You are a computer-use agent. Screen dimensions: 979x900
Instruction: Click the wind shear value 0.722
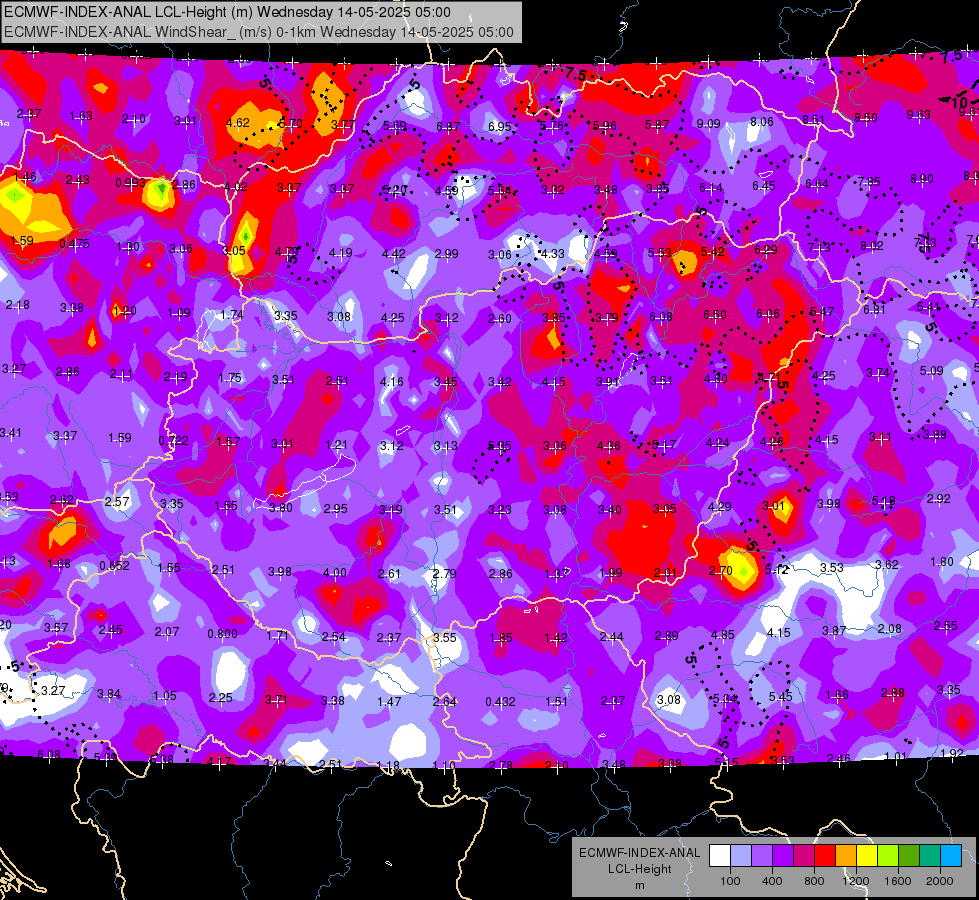(174, 440)
